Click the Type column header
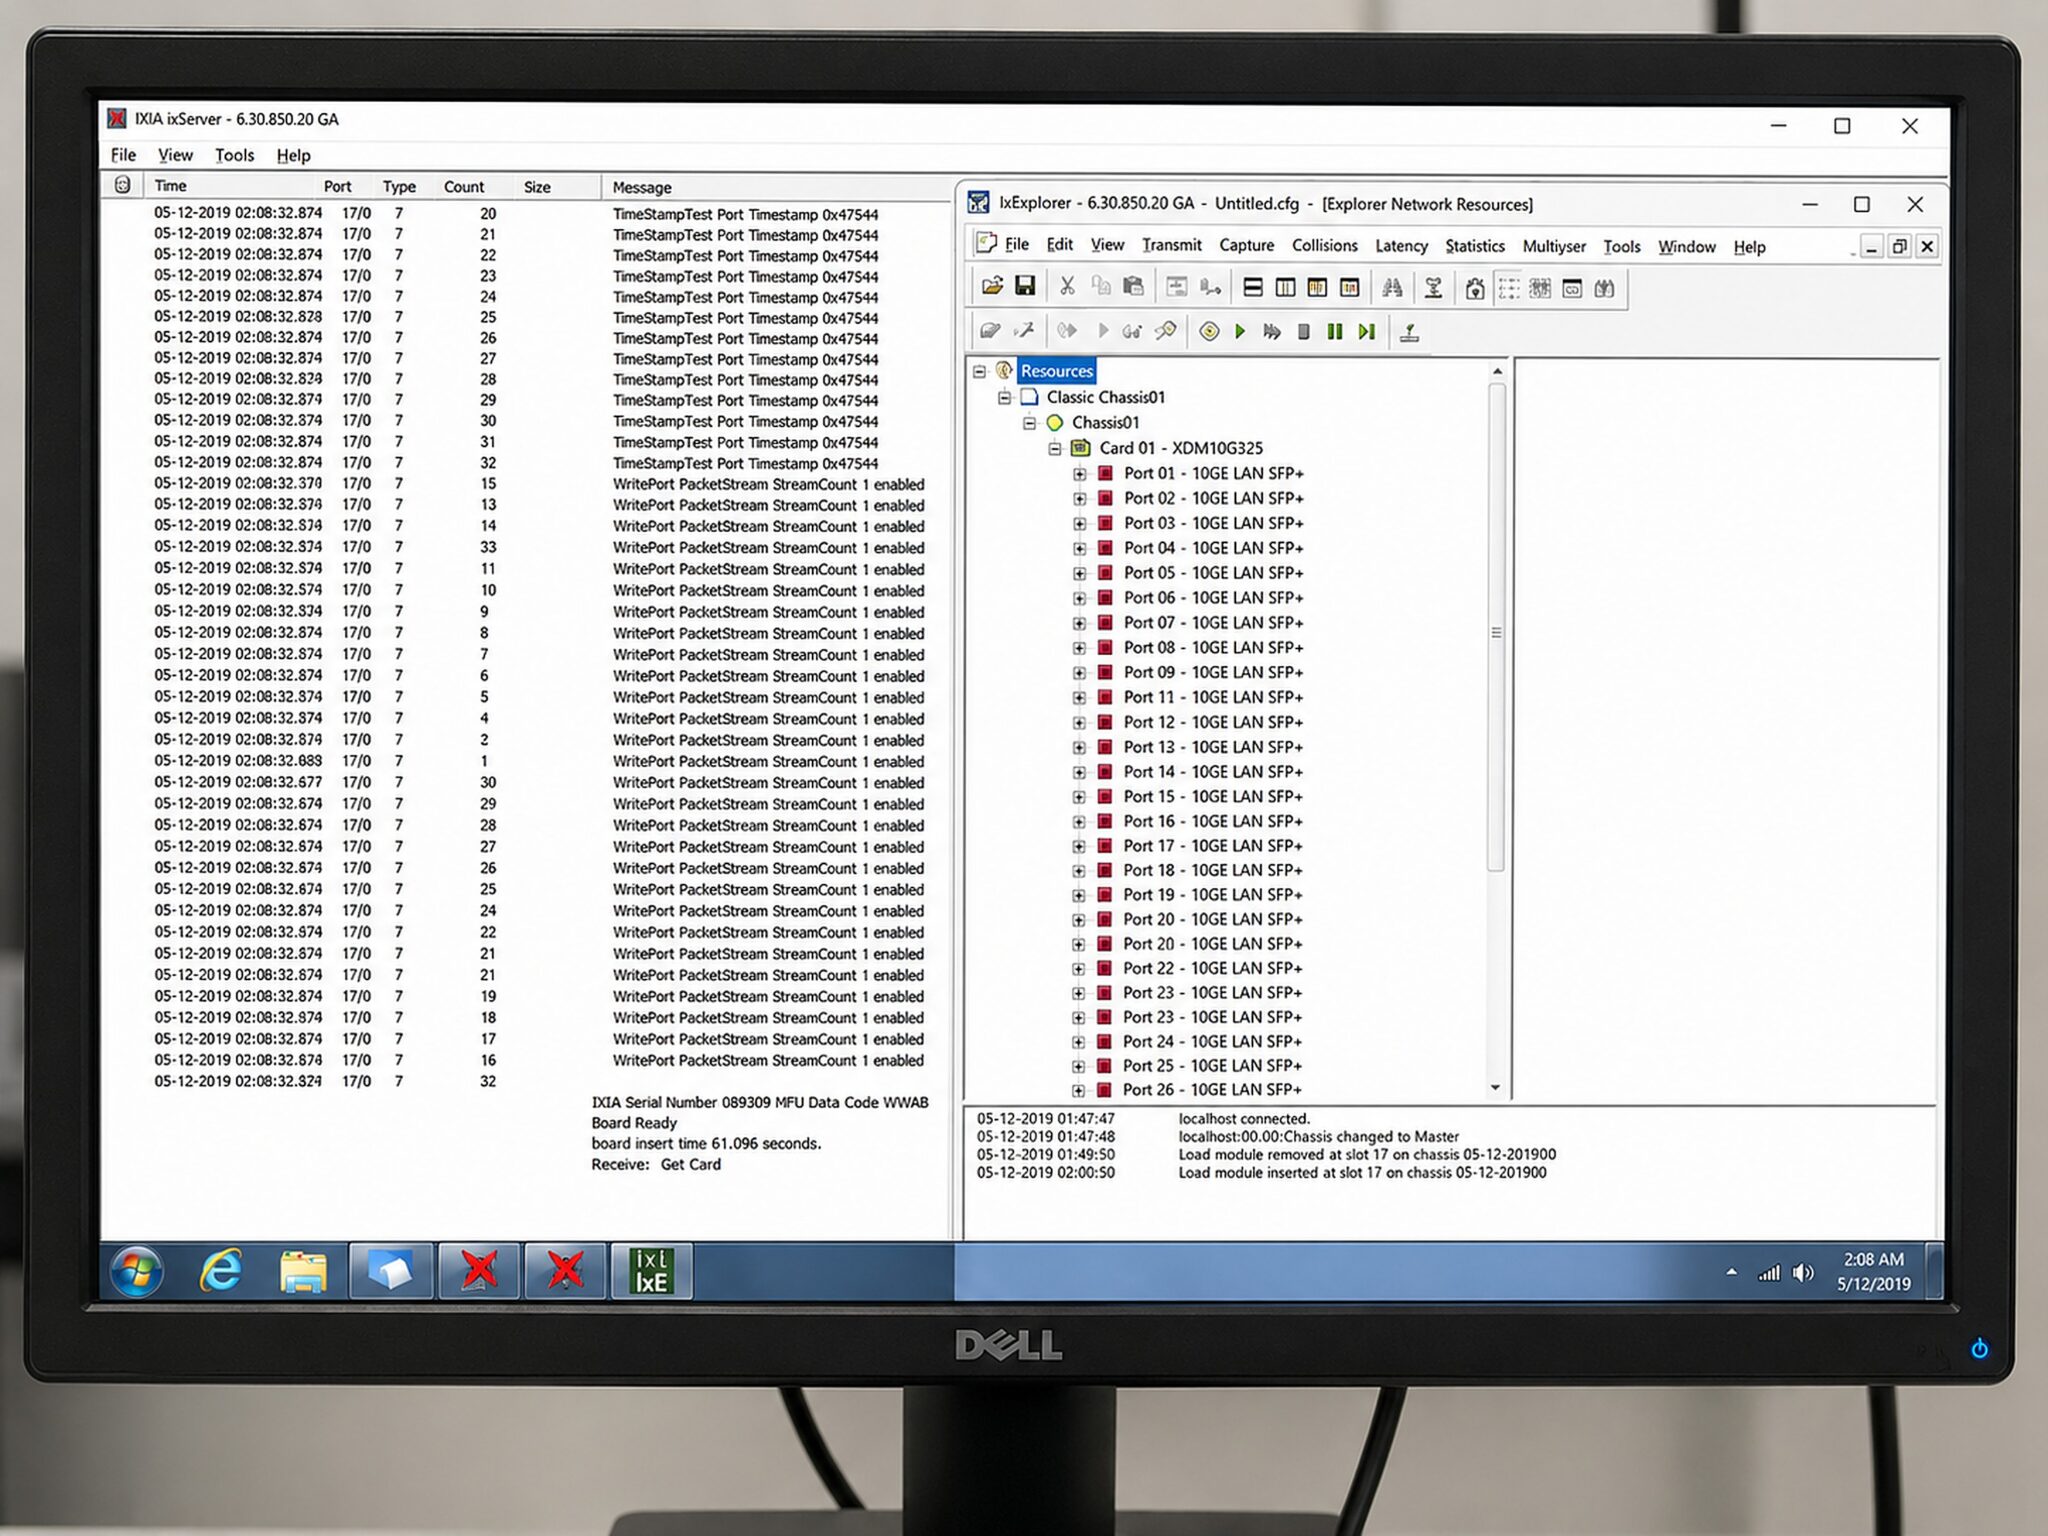This screenshot has height=1536, width=2048. click(399, 187)
